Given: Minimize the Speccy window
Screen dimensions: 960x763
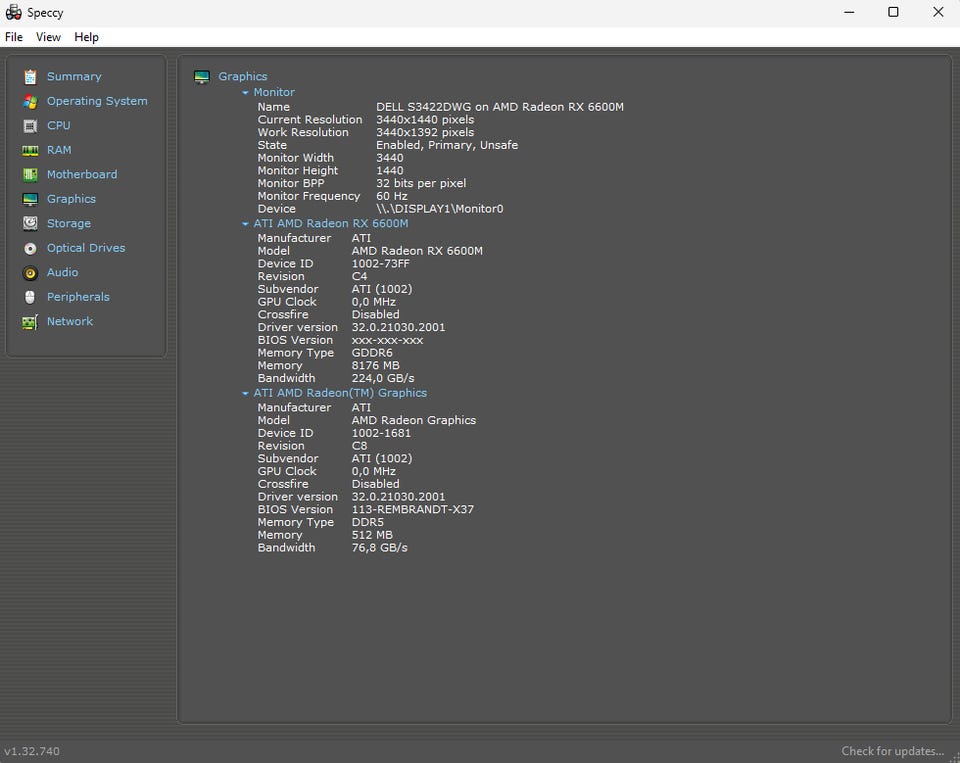Looking at the screenshot, I should coord(849,12).
